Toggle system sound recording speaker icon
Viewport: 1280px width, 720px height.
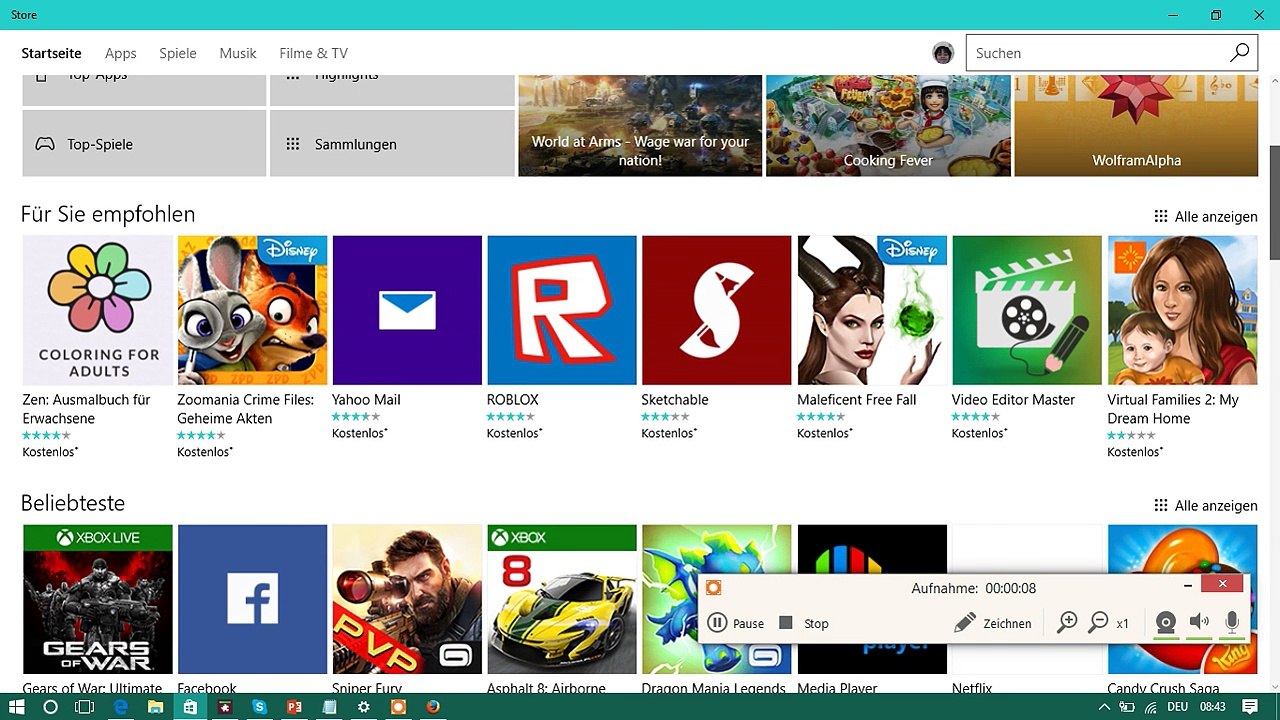pos(1199,623)
